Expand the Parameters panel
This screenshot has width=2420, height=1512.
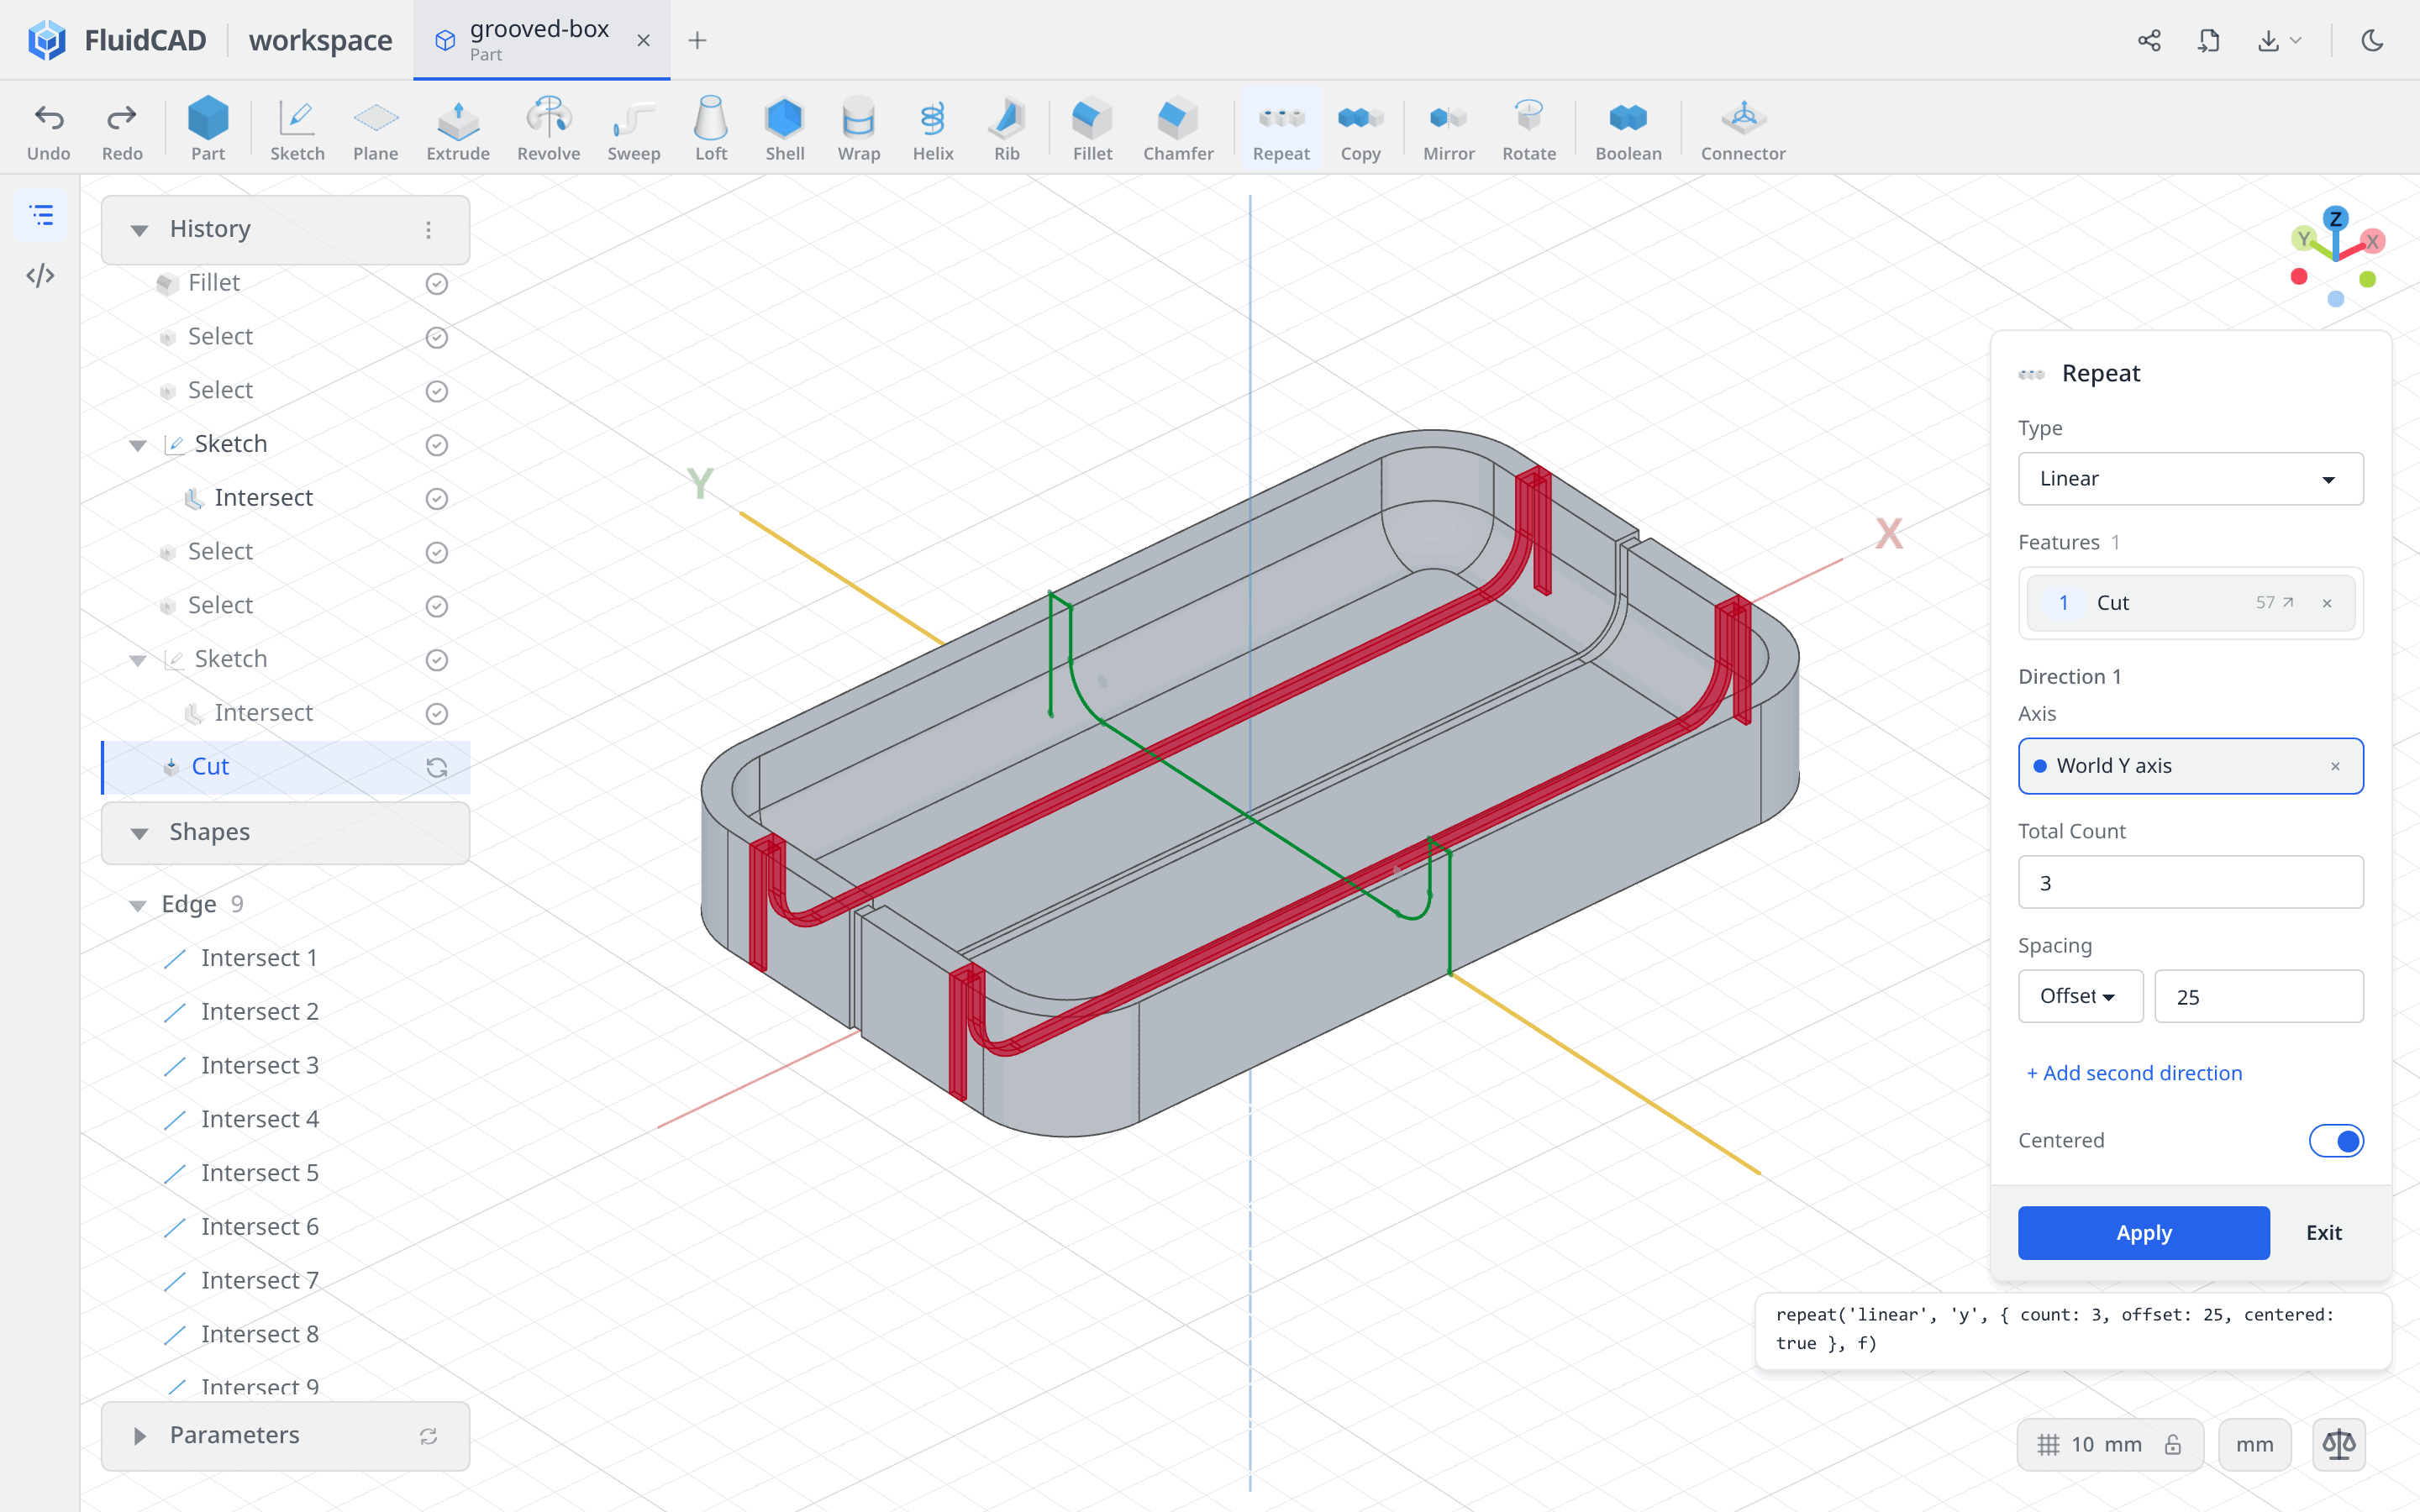click(x=139, y=1436)
